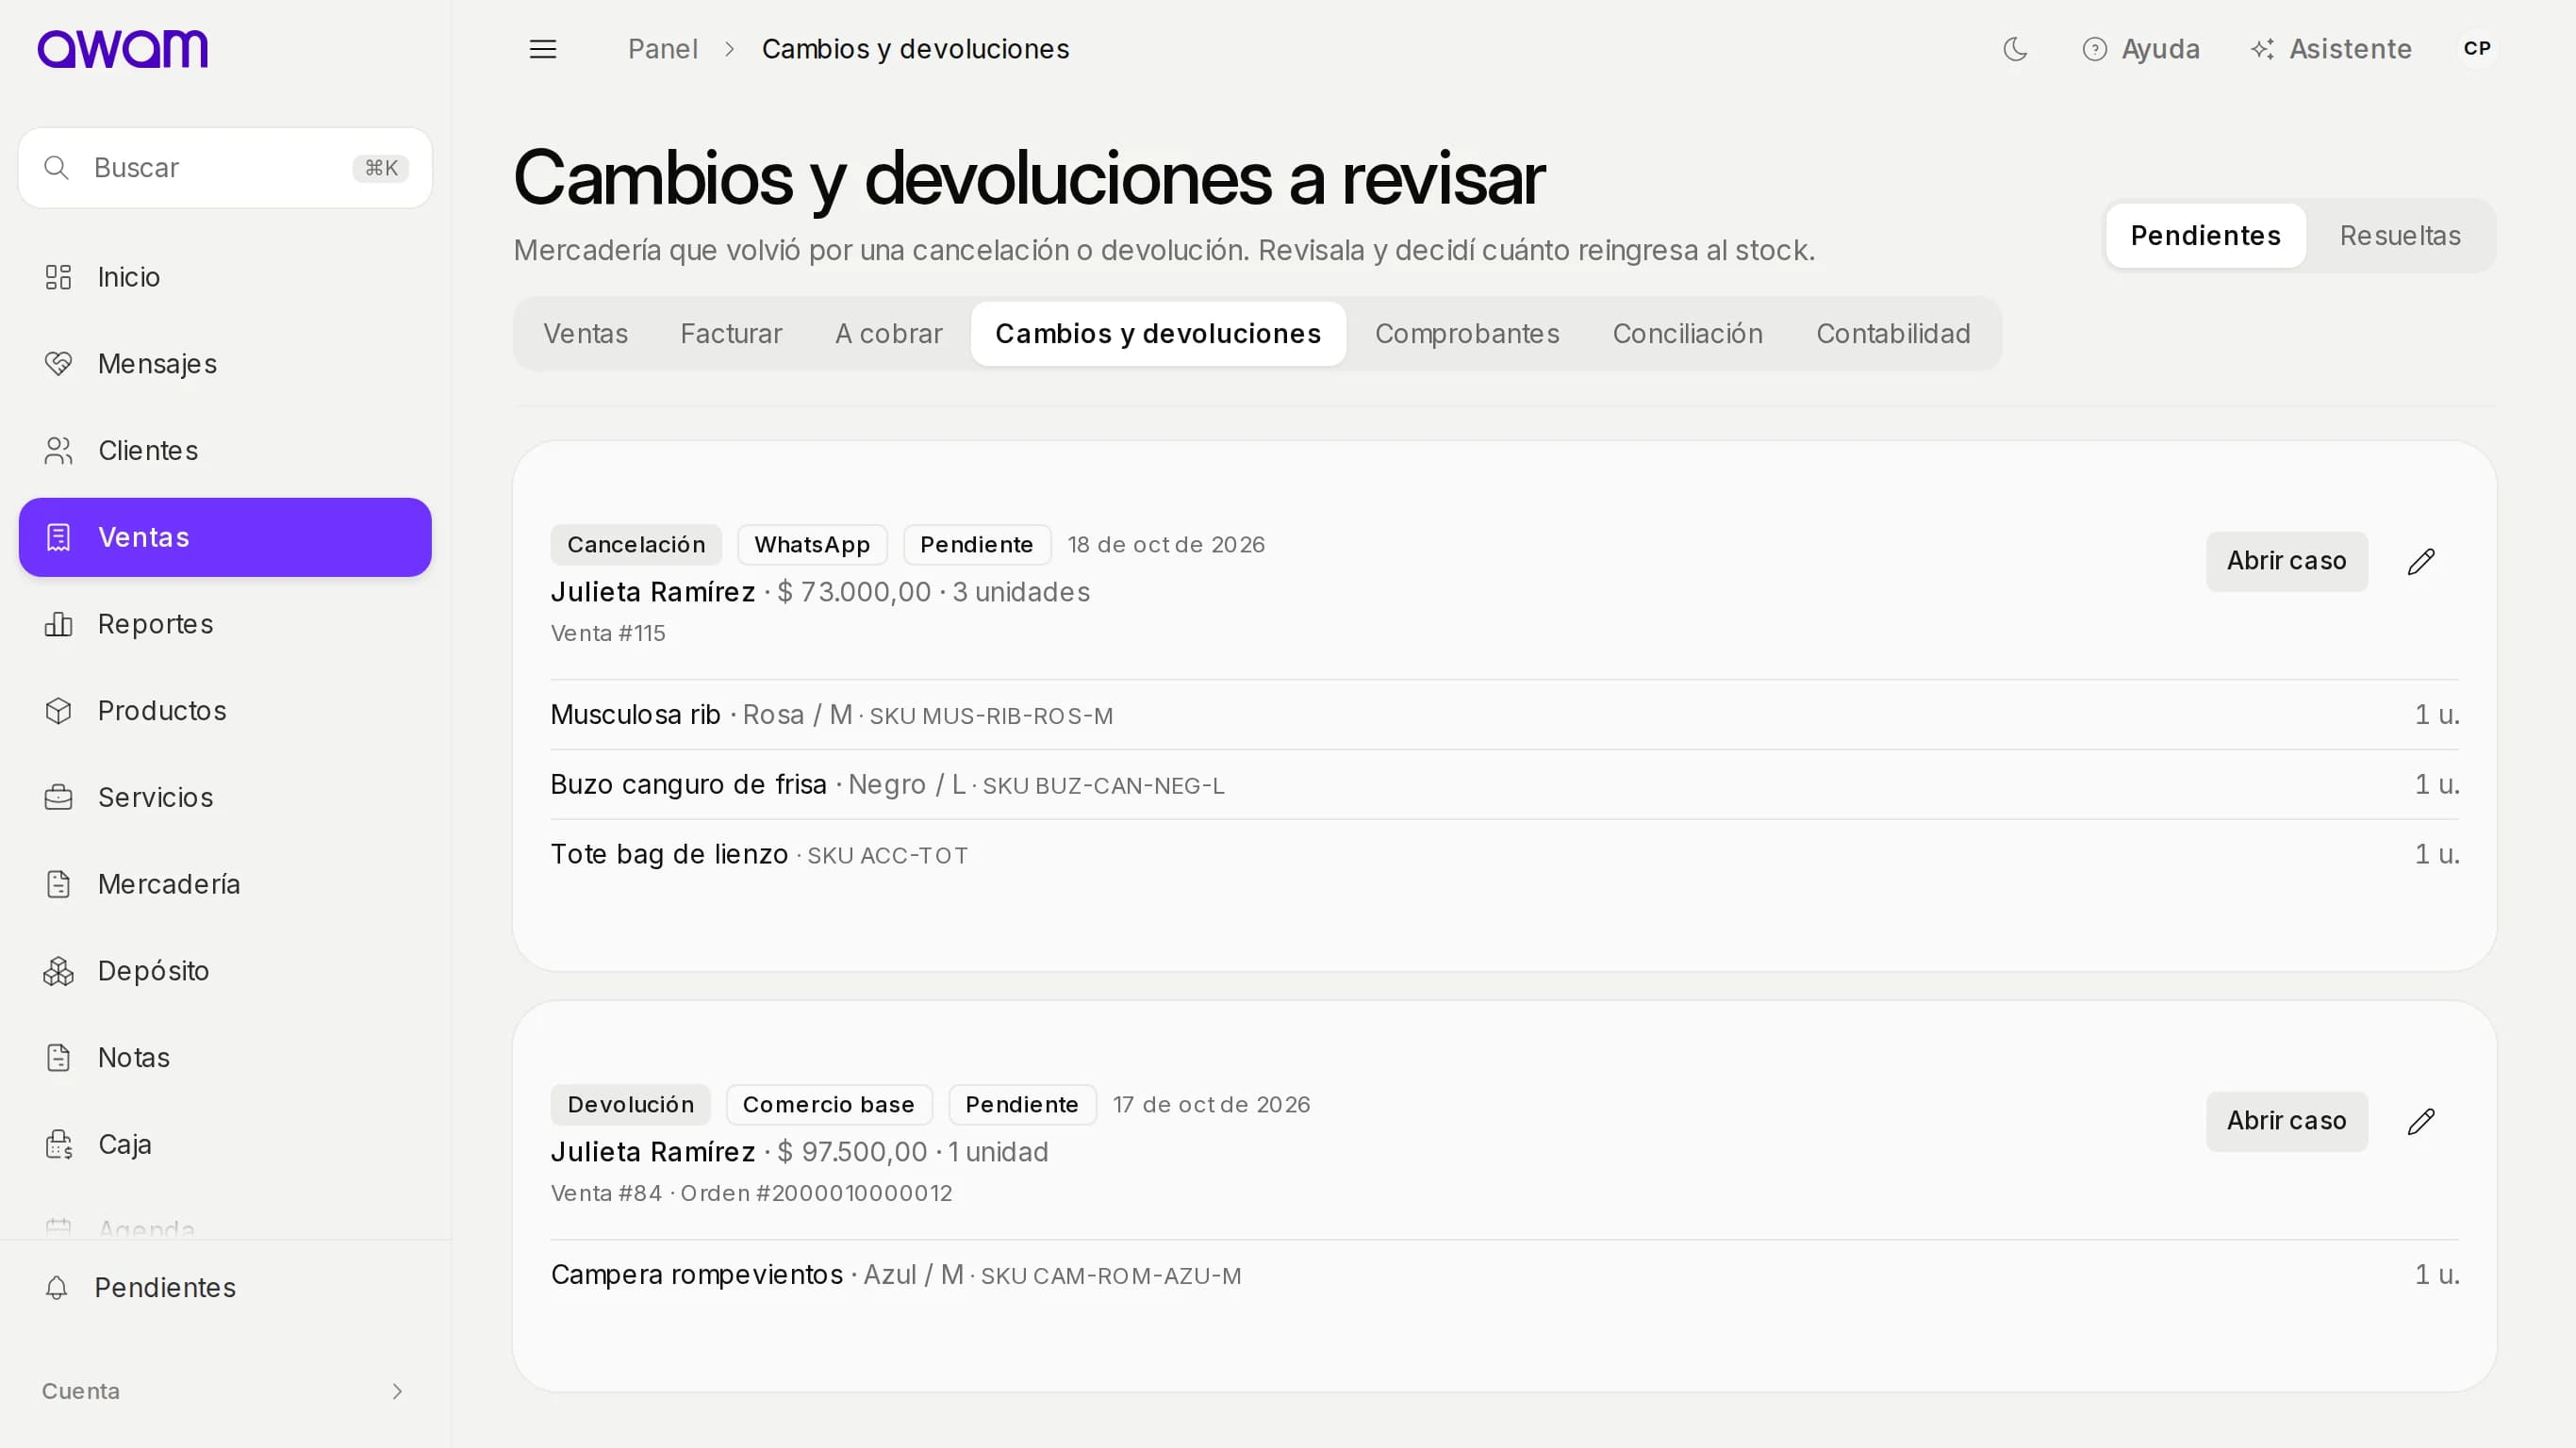
Task: Switch to the Conciliación tab
Action: point(1687,334)
